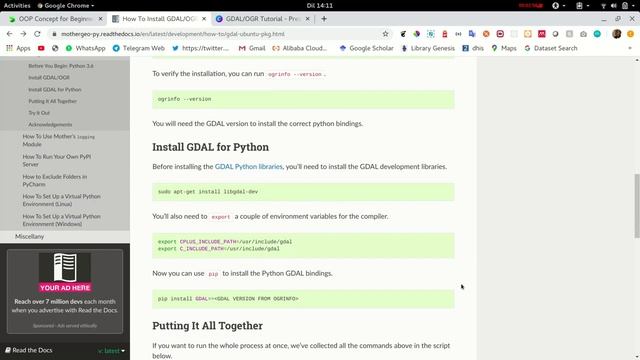Close the OOP Concept tab
Viewport: 640px width, 360px height.
100,19
